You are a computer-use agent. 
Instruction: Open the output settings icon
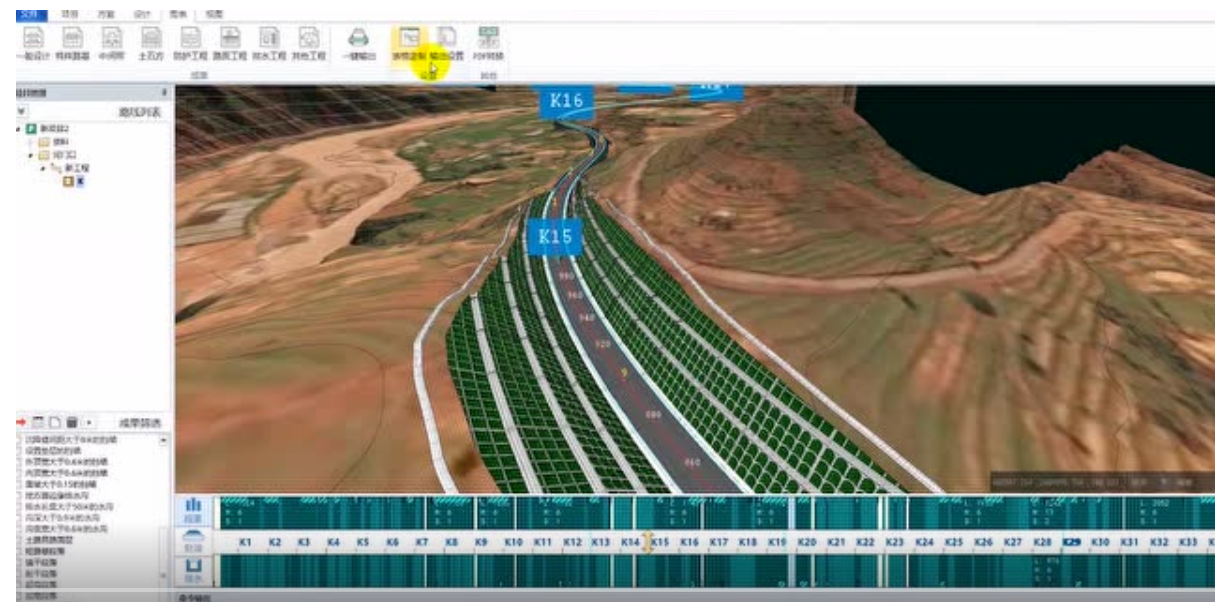(x=447, y=44)
